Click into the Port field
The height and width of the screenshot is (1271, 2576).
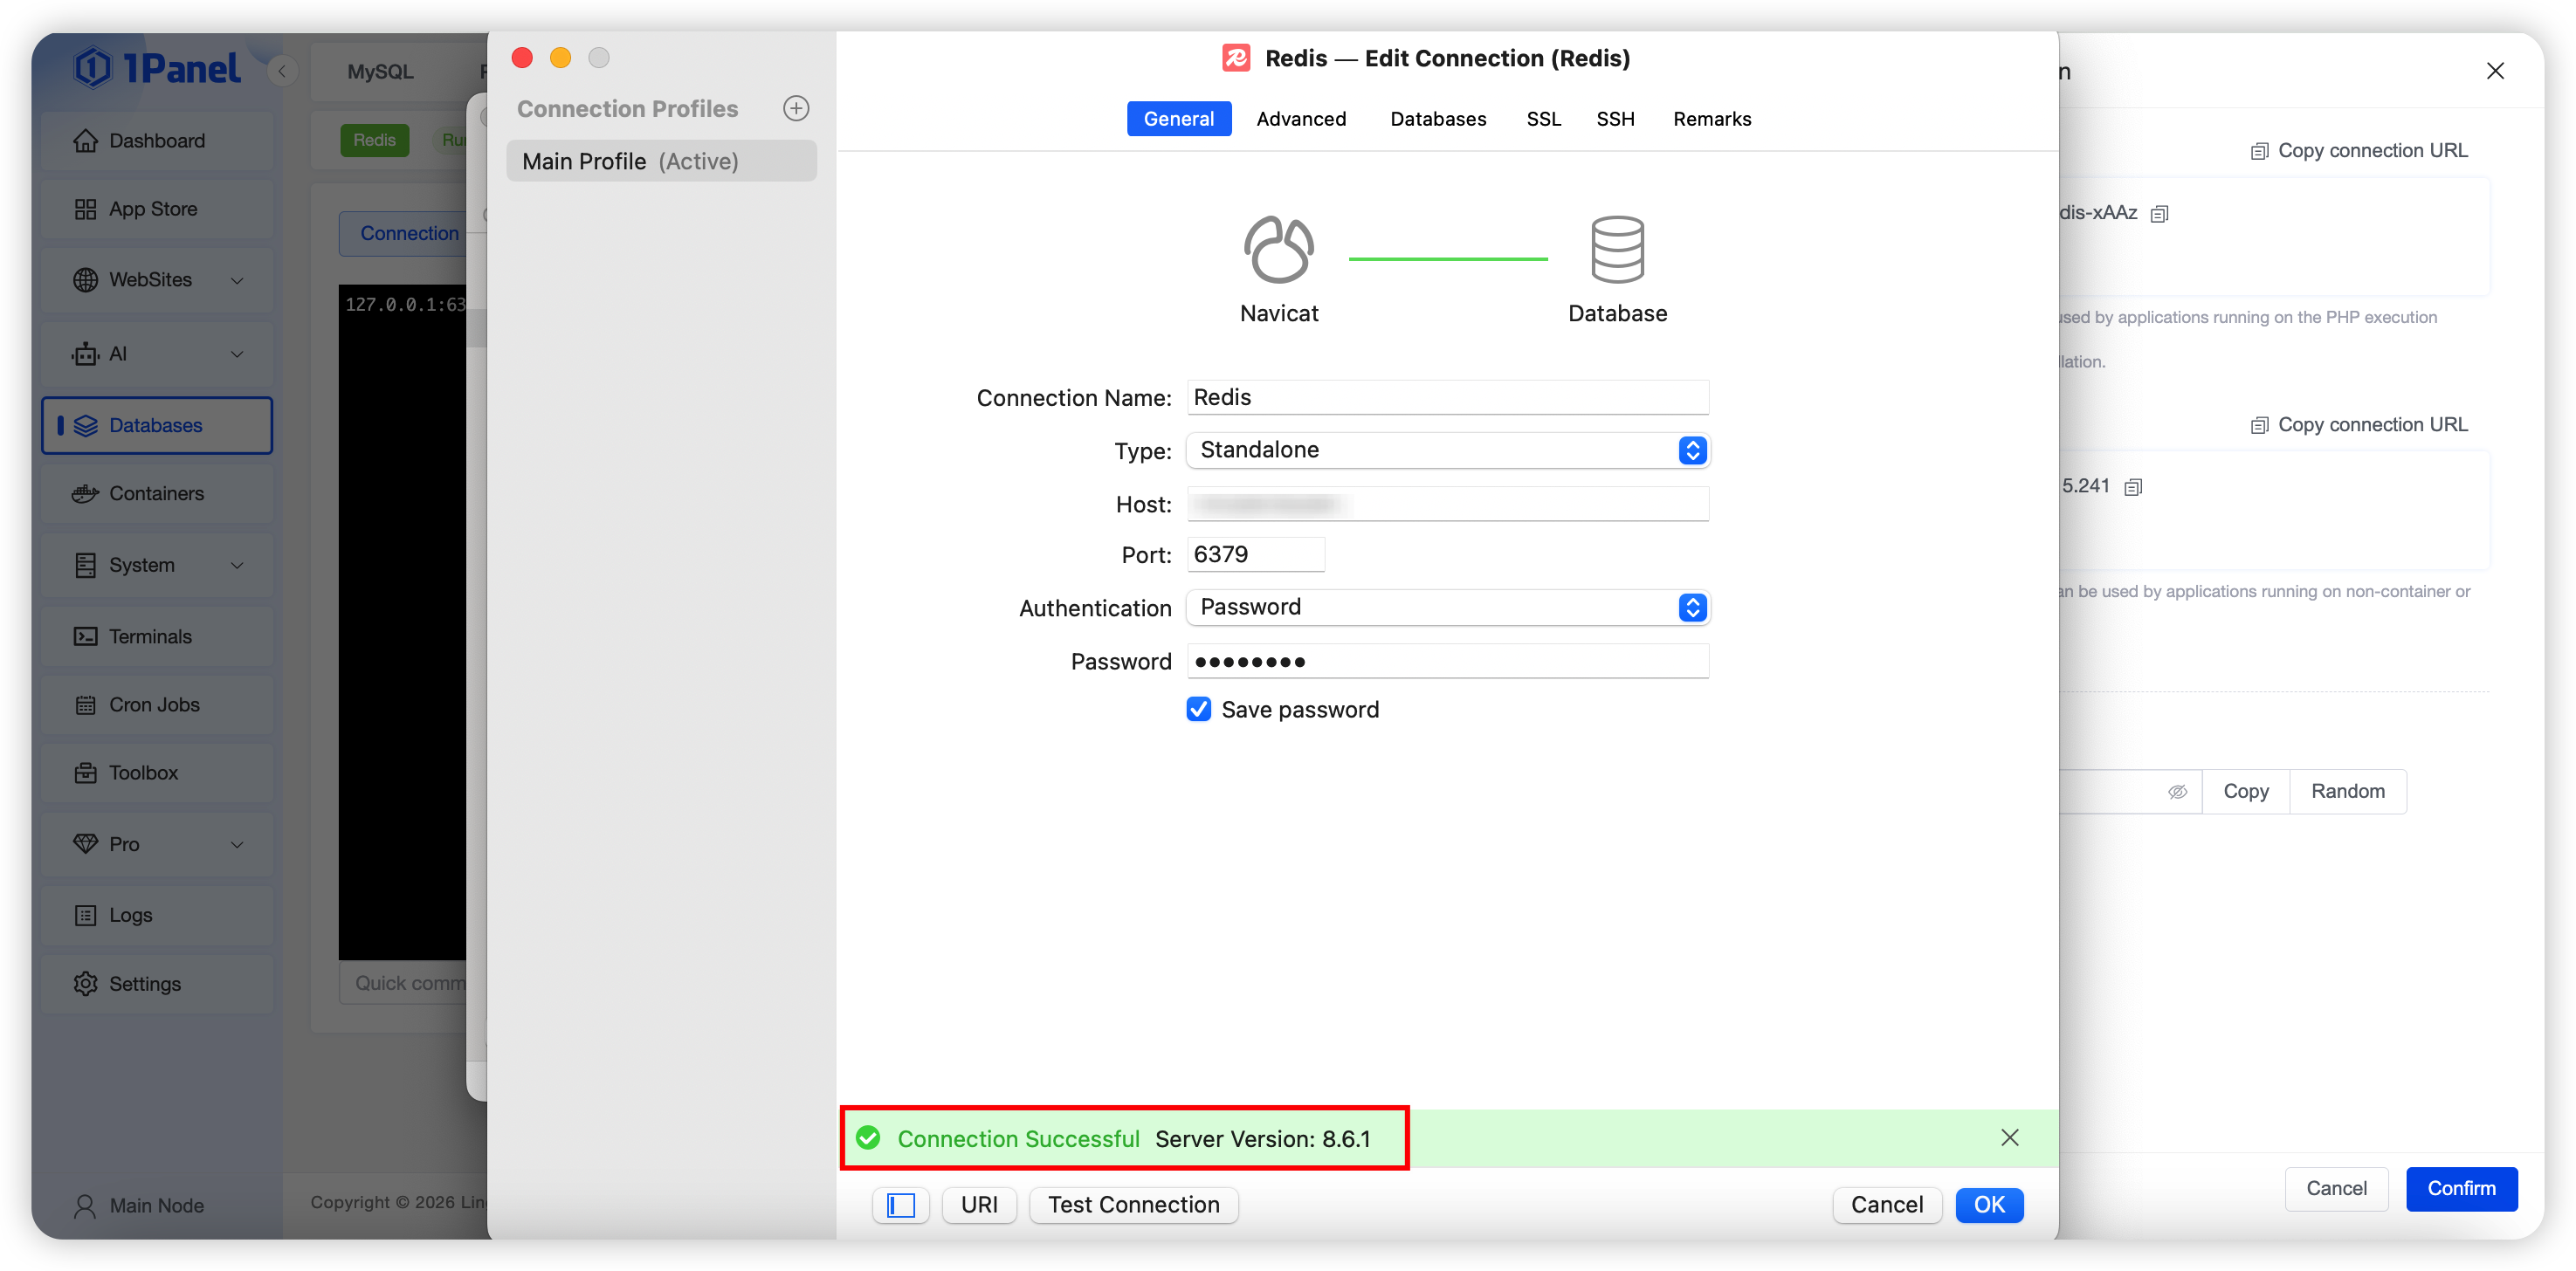click(1255, 554)
